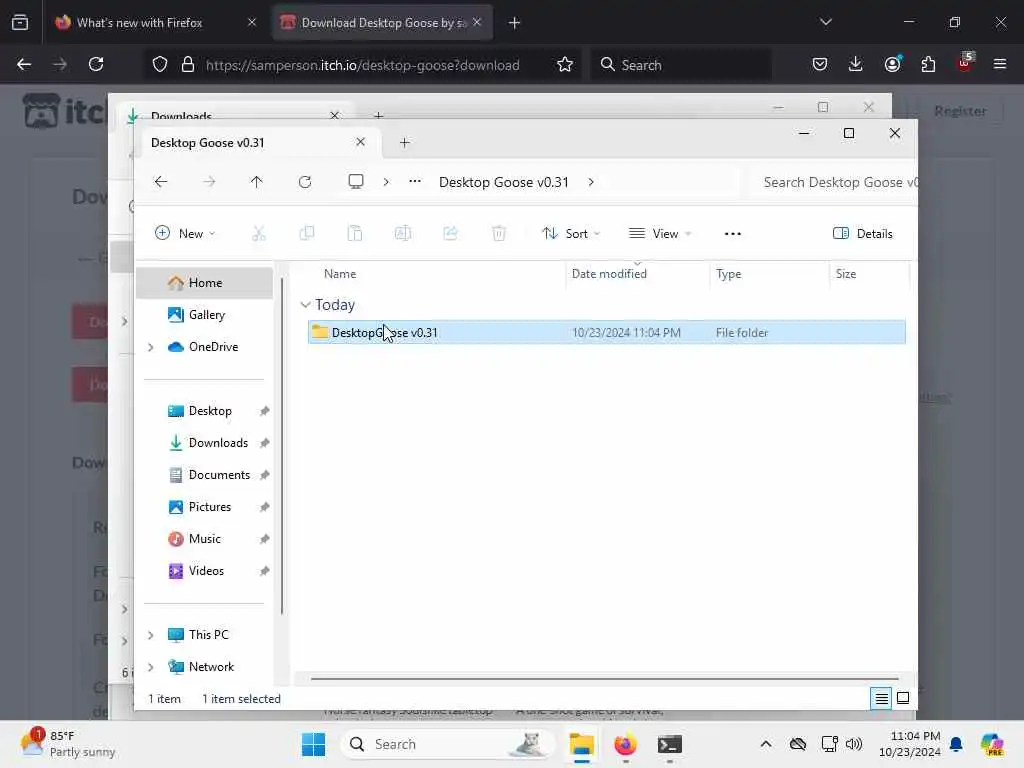The height and width of the screenshot is (768, 1024).
Task: Click the Delete trash can icon
Action: (x=499, y=233)
